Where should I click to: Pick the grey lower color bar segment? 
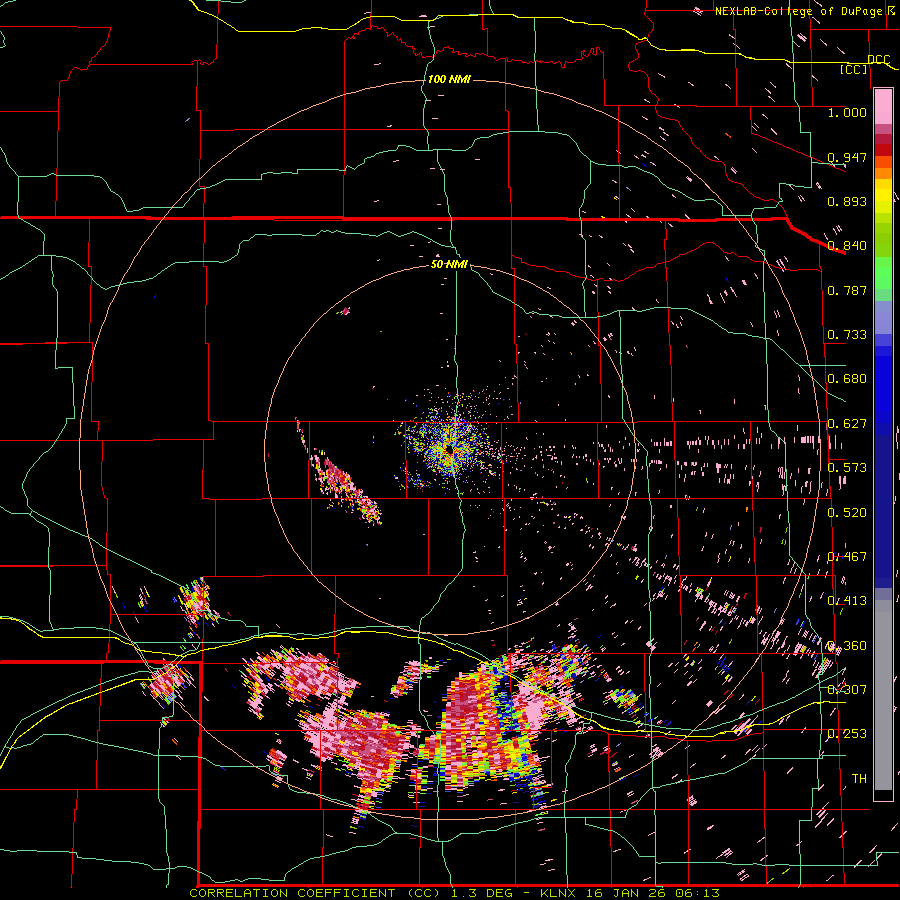(883, 695)
